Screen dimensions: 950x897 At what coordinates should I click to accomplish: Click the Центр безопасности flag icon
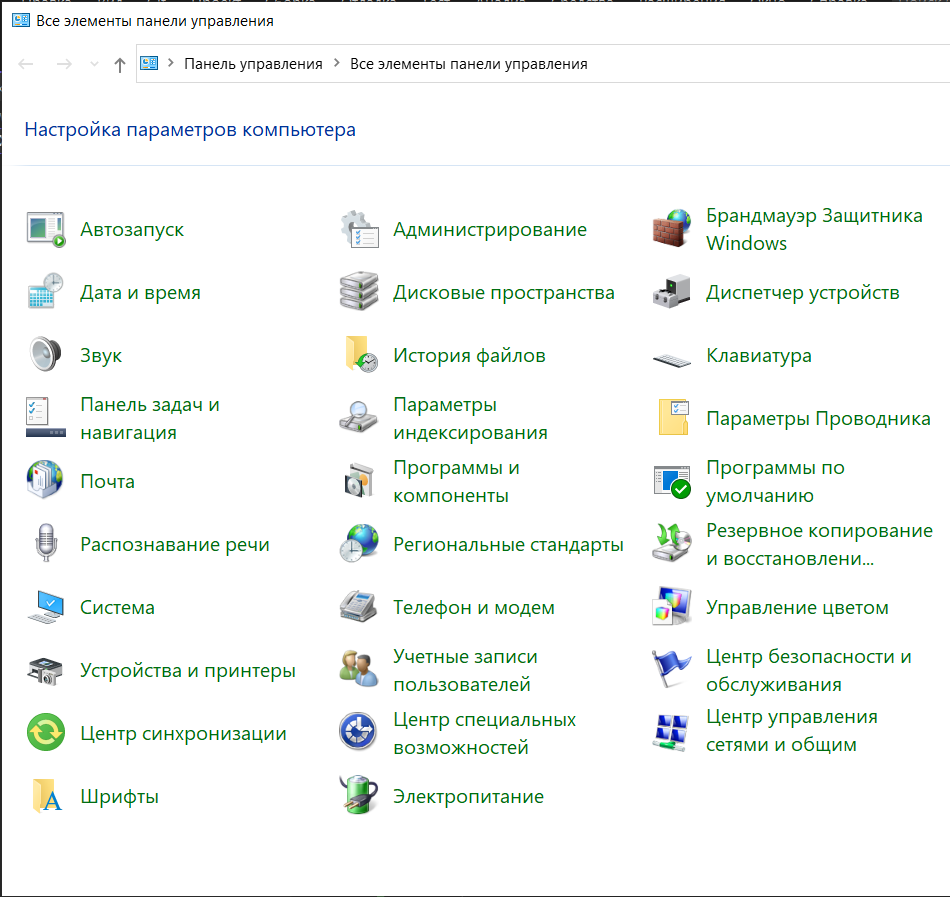[672, 670]
